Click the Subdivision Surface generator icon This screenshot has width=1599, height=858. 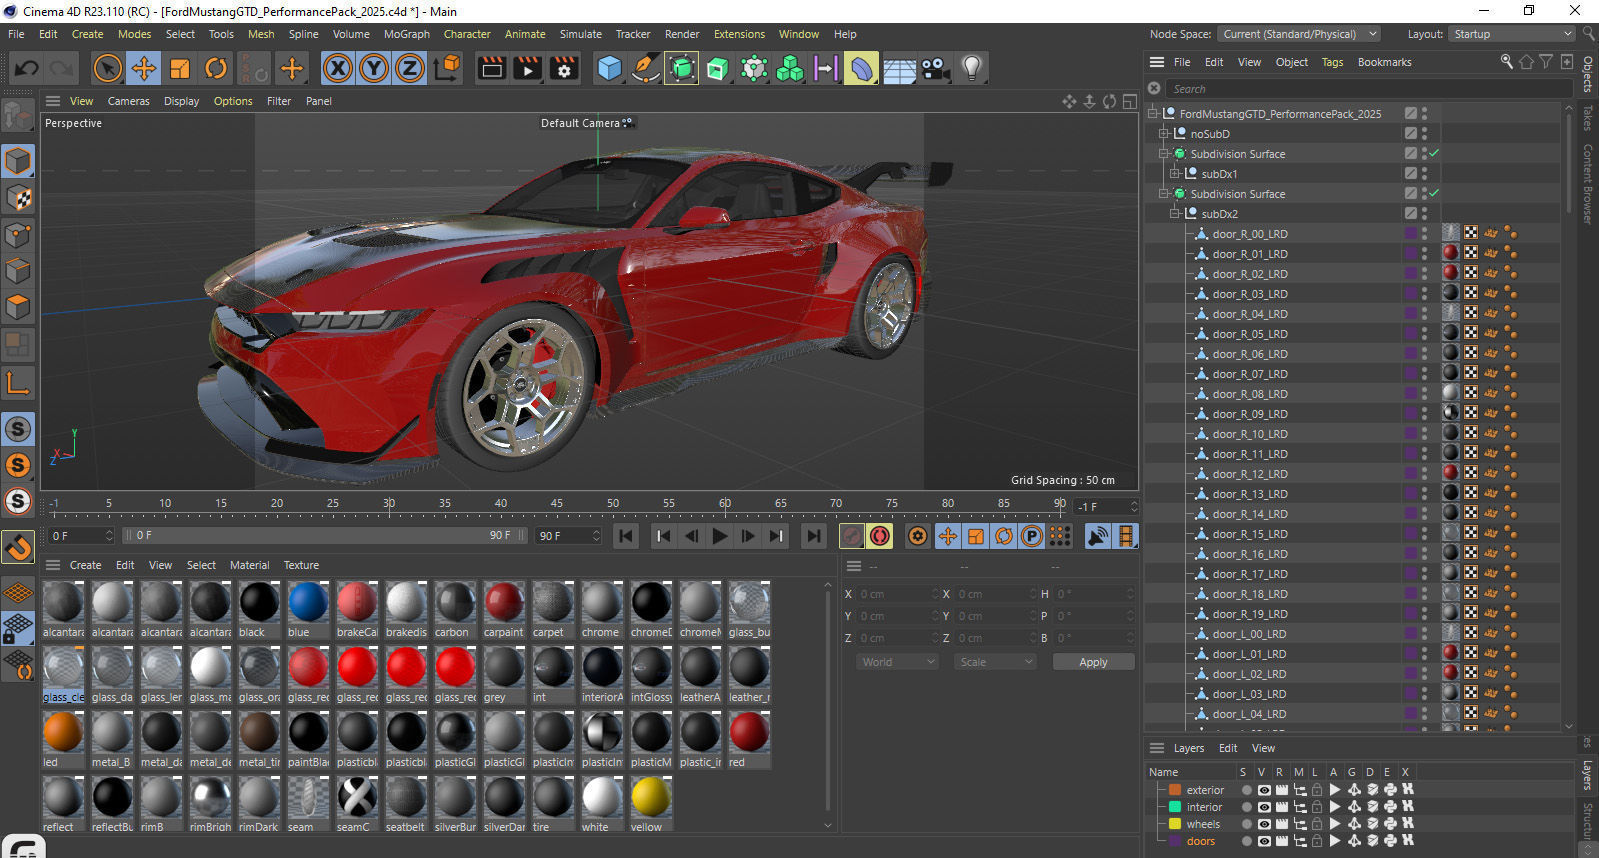682,68
